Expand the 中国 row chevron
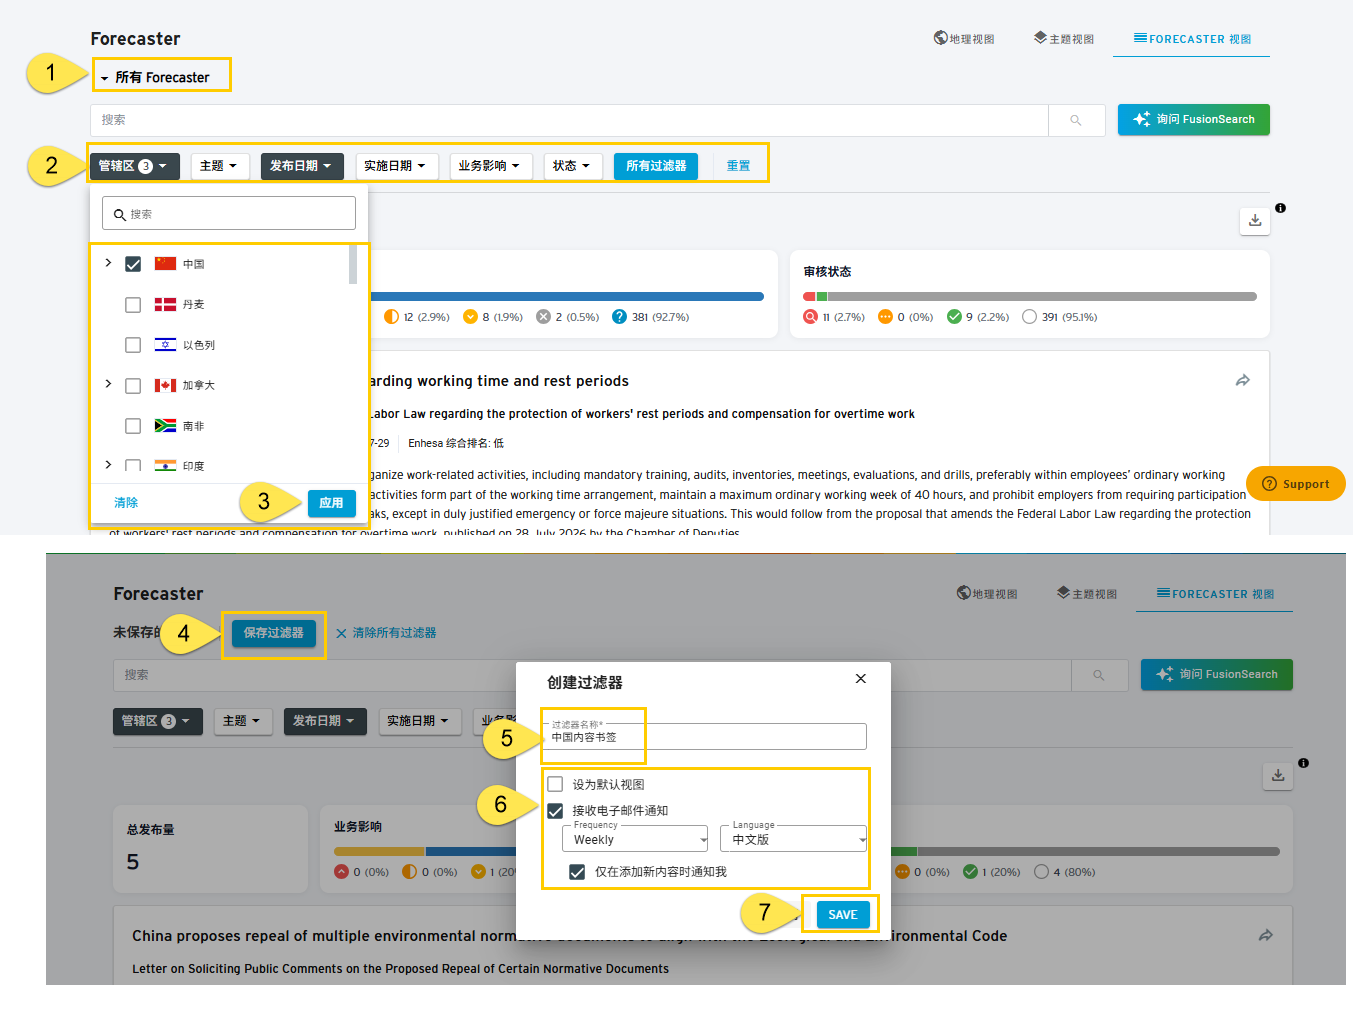 pos(108,263)
